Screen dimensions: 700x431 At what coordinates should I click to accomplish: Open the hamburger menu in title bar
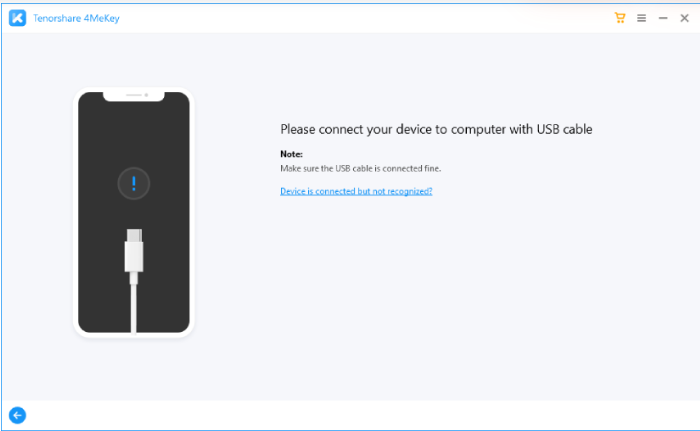click(642, 18)
